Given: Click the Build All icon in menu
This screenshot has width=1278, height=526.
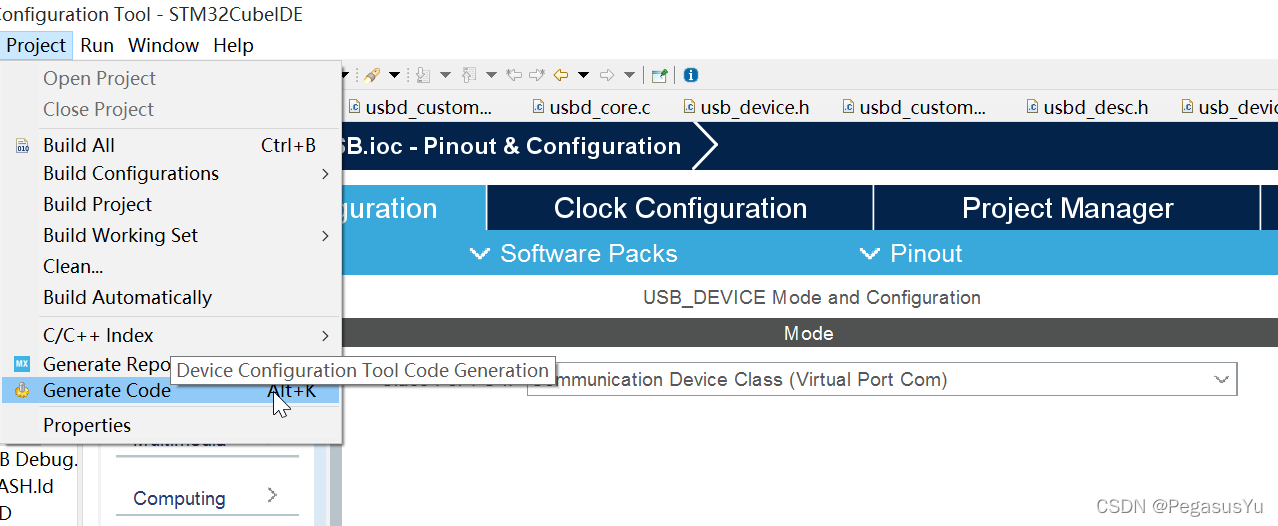Looking at the screenshot, I should click(22, 146).
